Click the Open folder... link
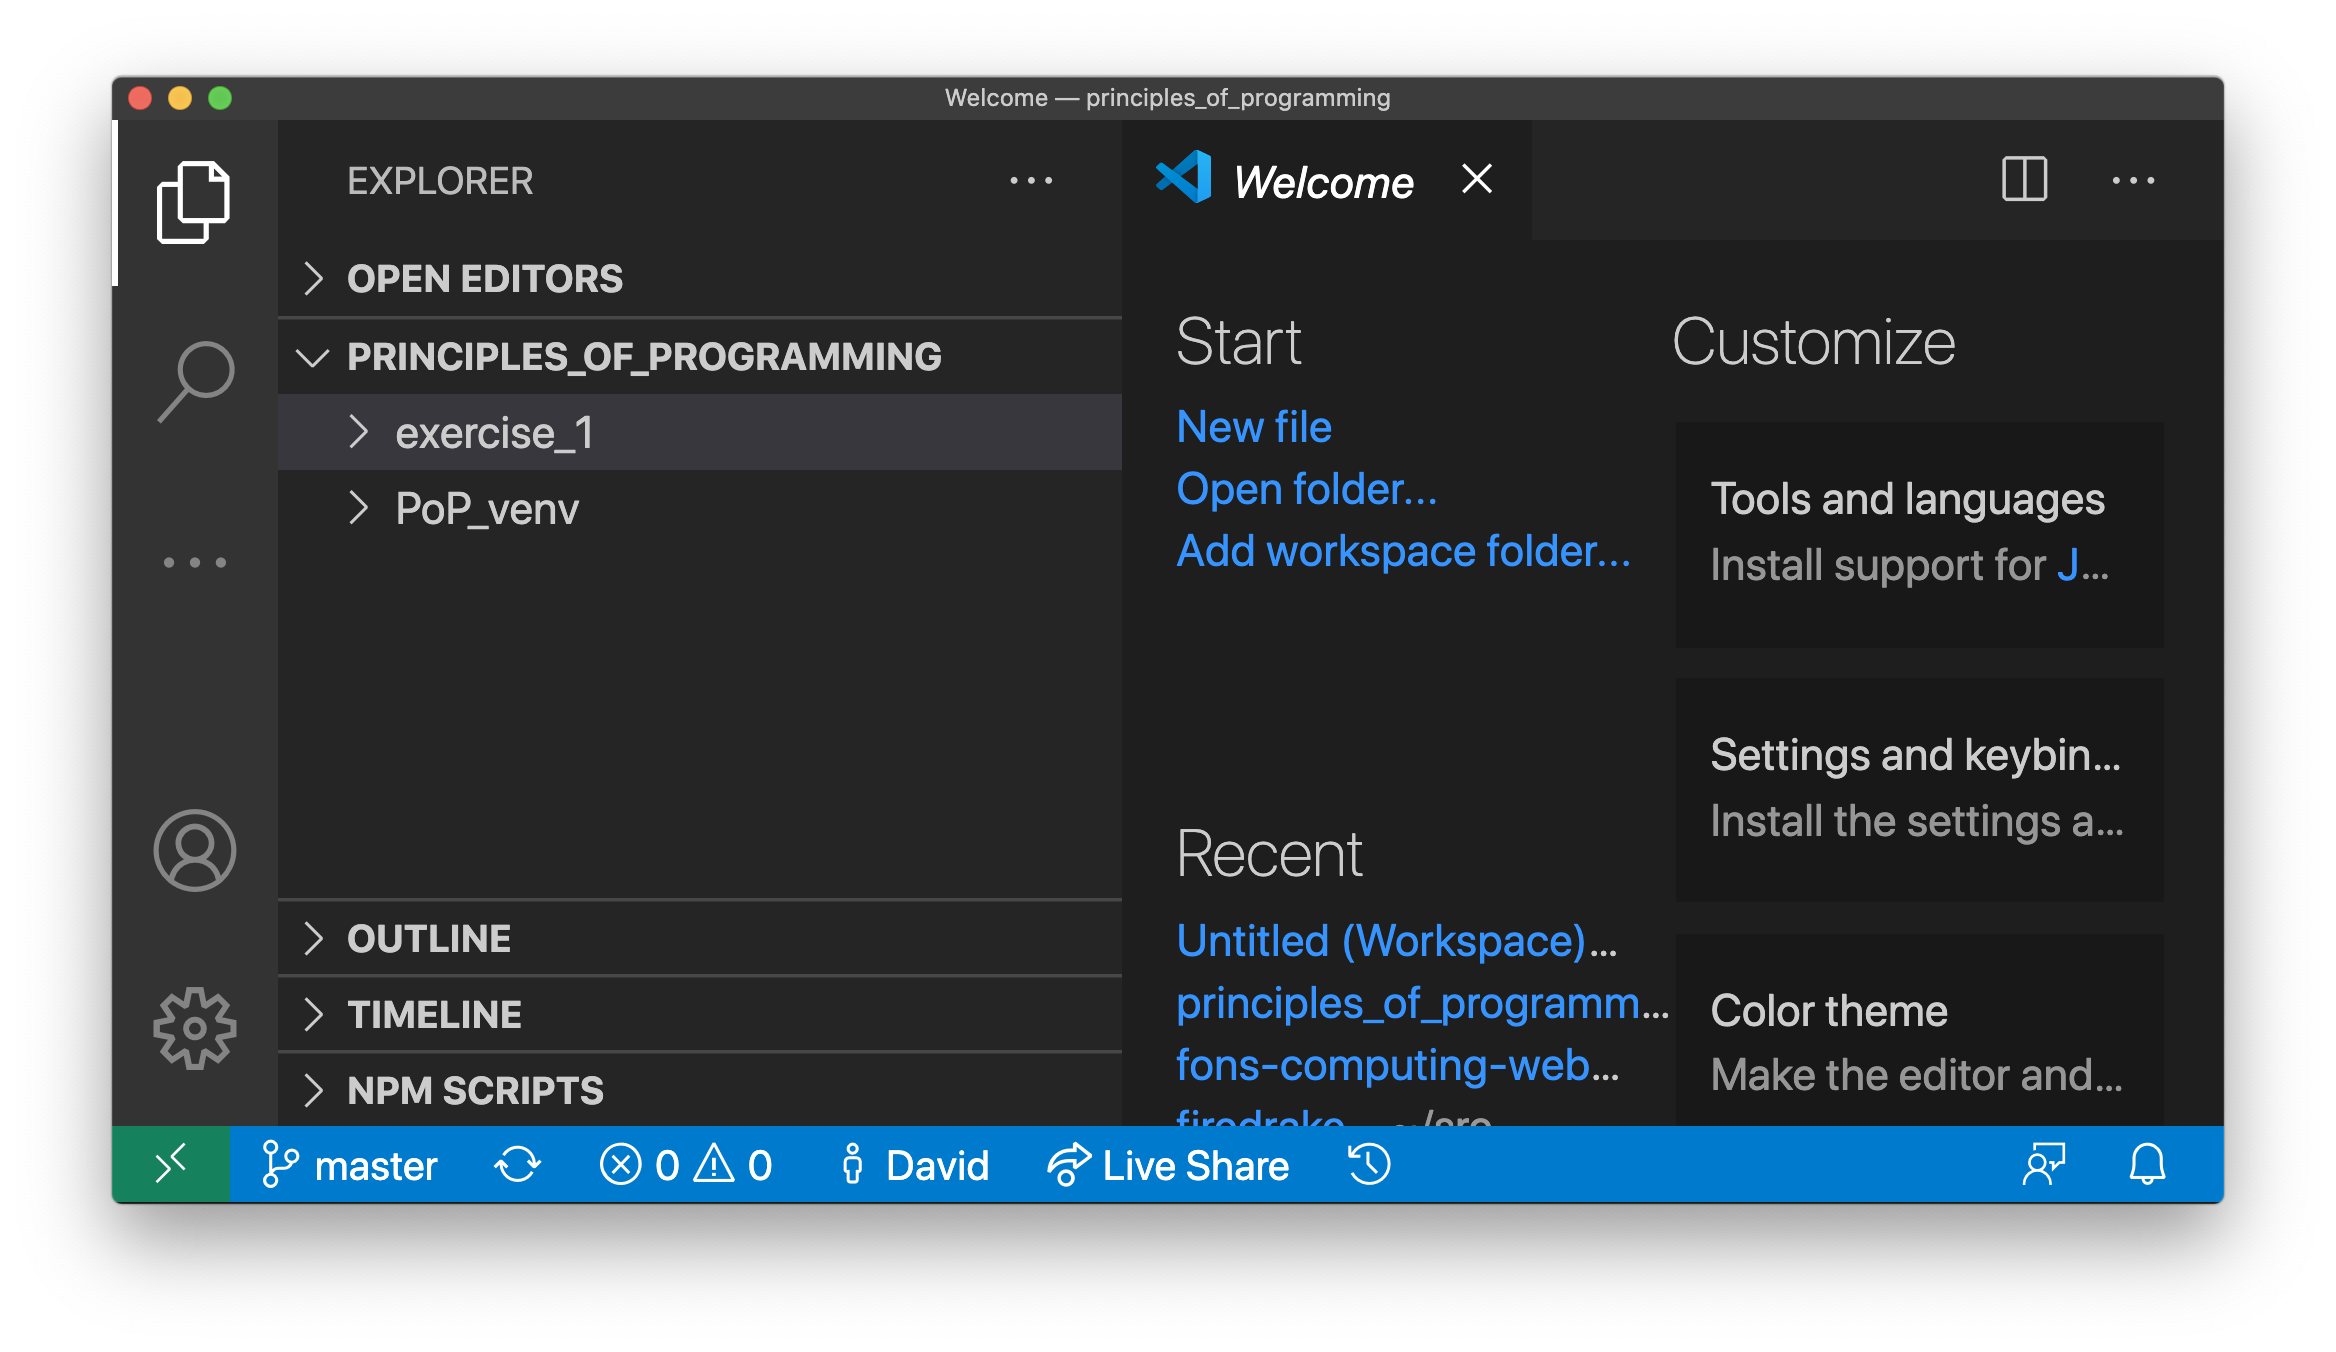Image resolution: width=2336 pixels, height=1352 pixels. tap(1307, 489)
